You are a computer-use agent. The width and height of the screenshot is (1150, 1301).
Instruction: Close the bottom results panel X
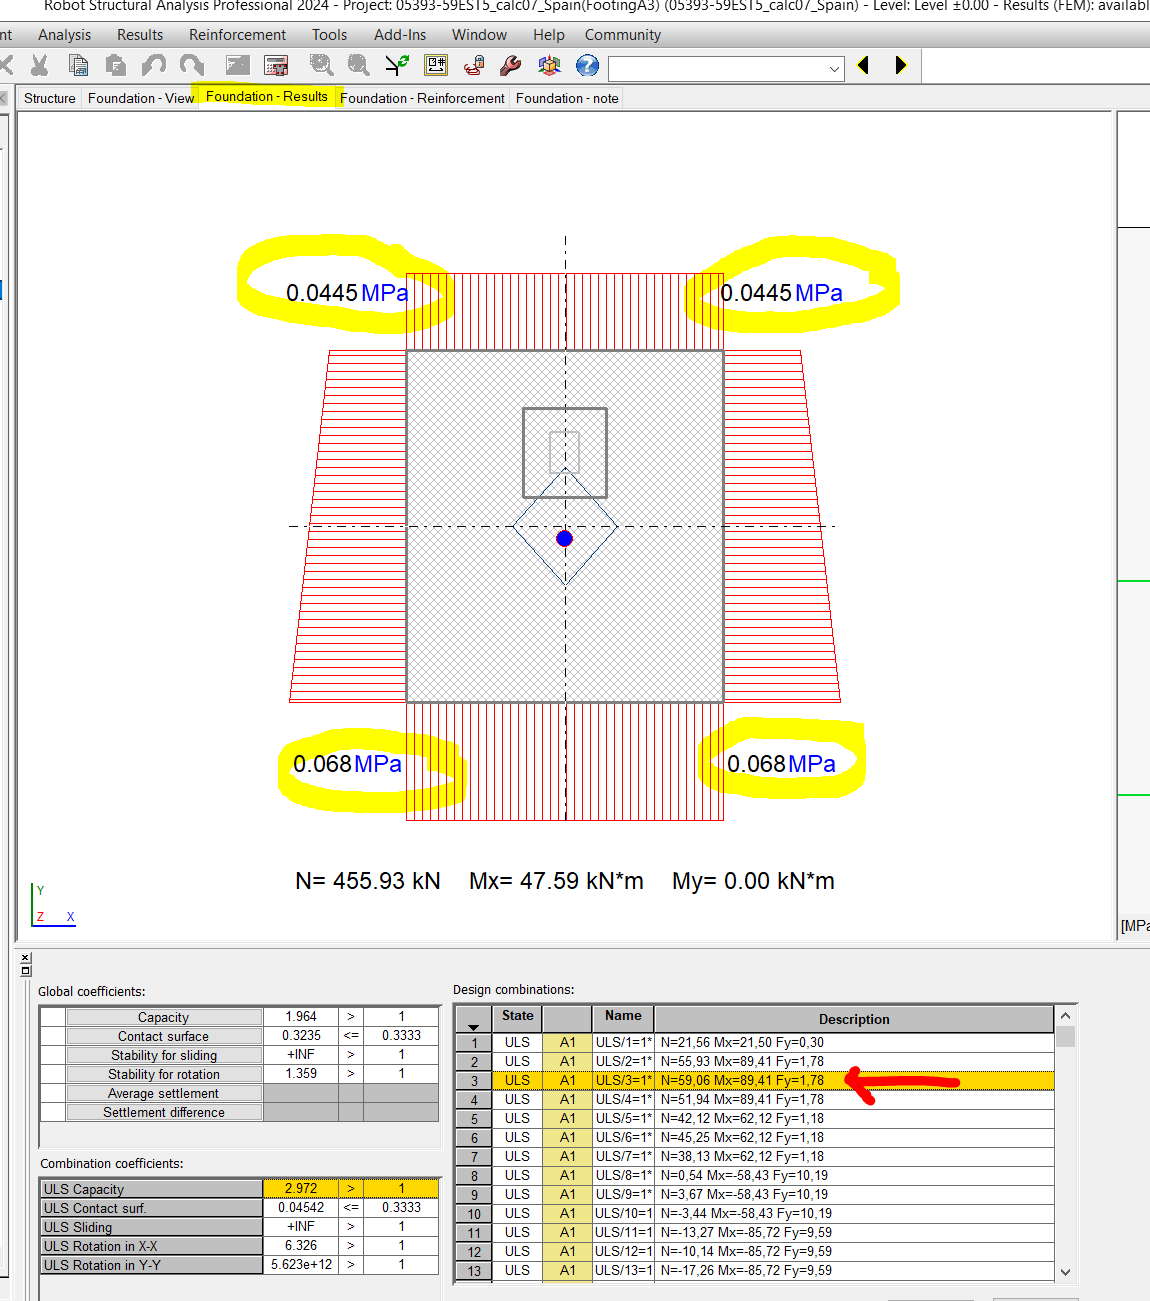(x=26, y=958)
